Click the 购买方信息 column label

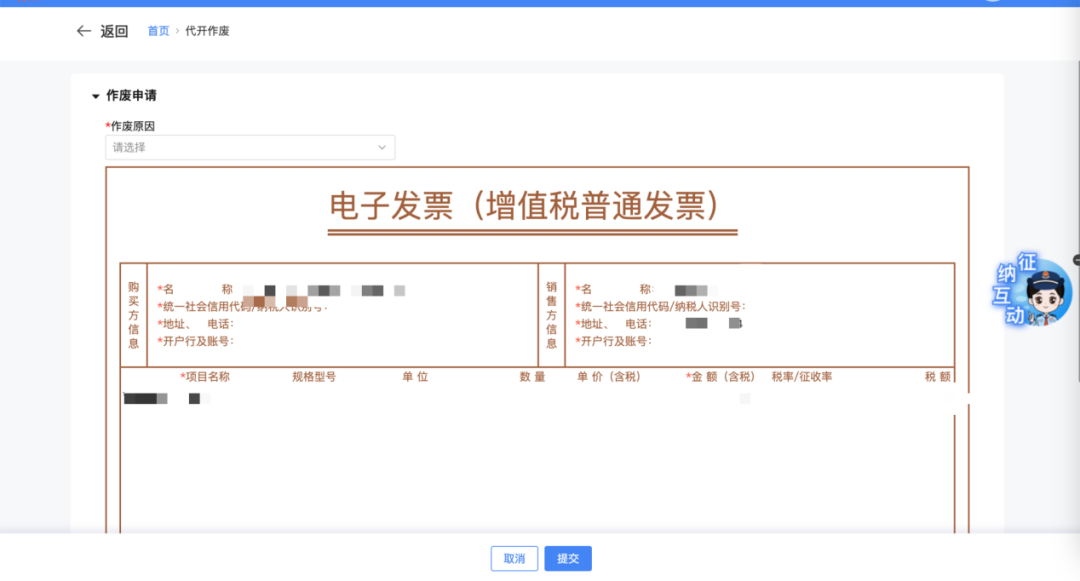(x=134, y=315)
